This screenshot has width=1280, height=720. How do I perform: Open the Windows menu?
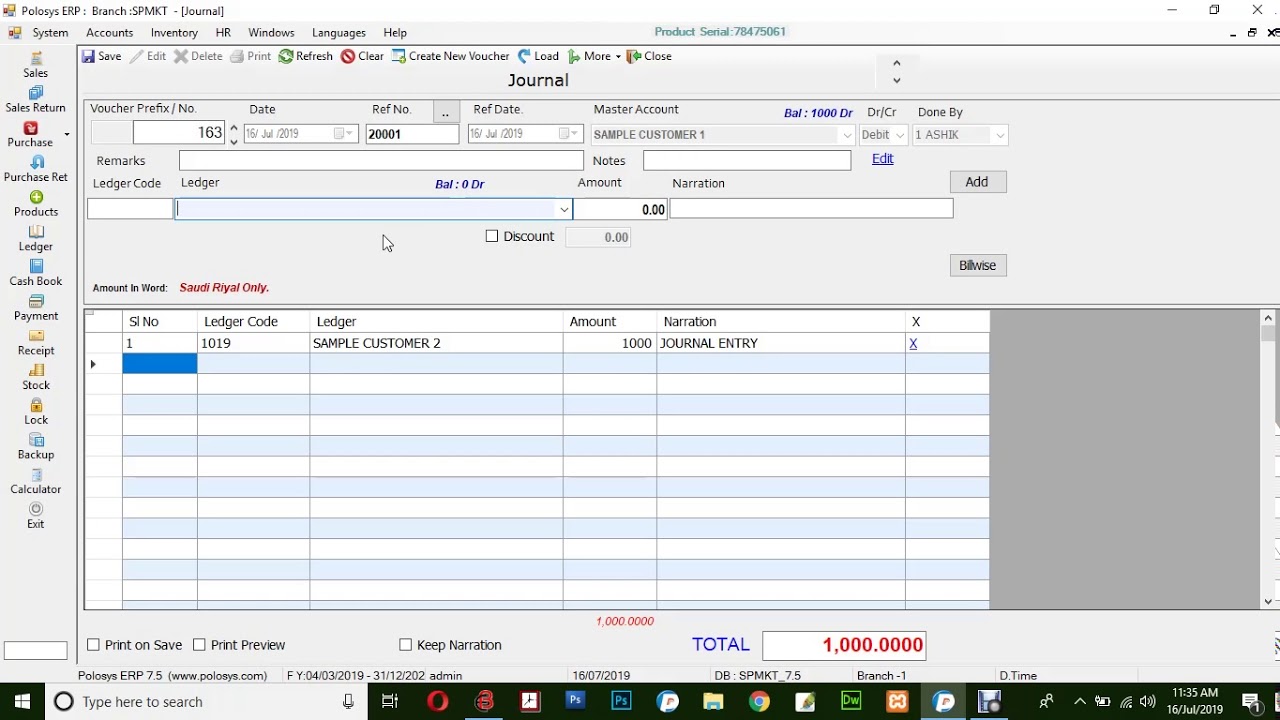(x=271, y=33)
